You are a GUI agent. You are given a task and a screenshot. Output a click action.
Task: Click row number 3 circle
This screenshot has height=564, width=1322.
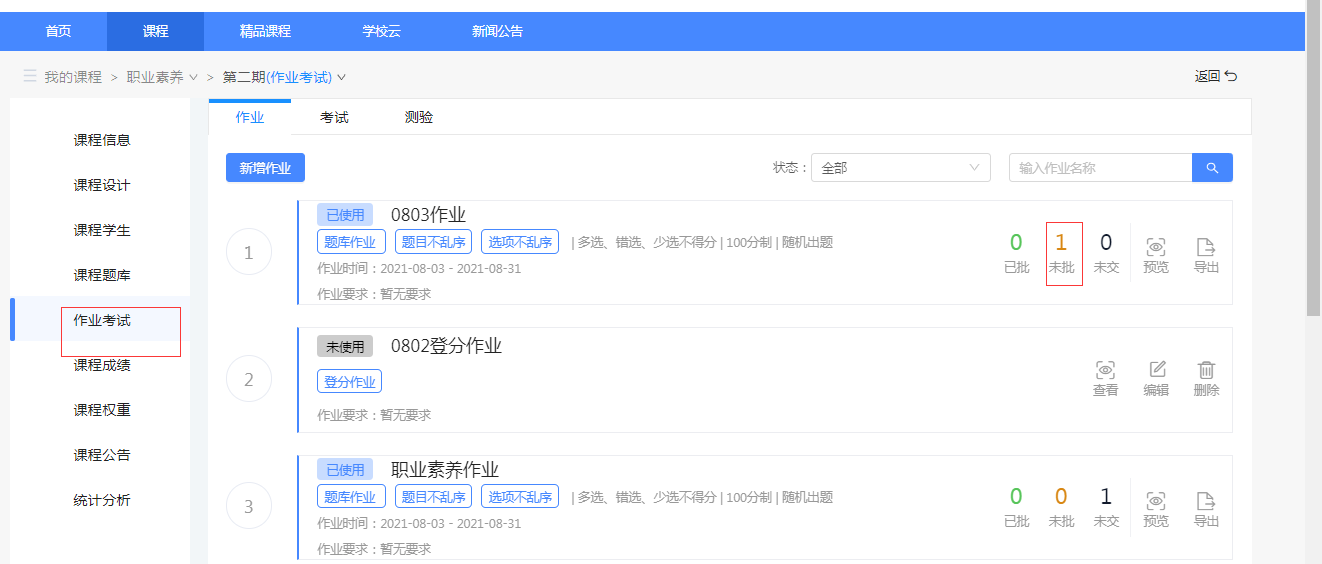249,507
